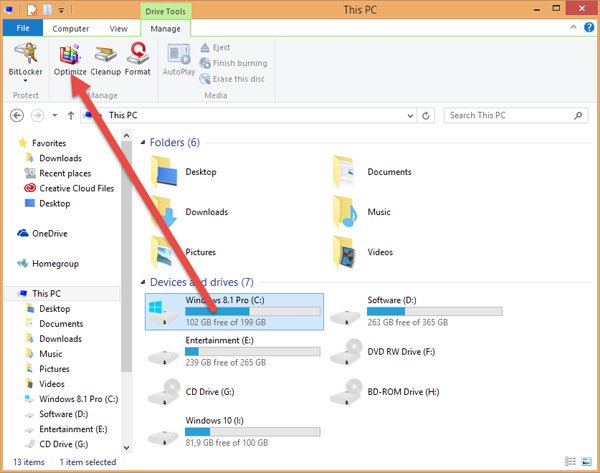Switch to the Computer ribbon tab
Screen dimensions: 600x473
click(70, 29)
